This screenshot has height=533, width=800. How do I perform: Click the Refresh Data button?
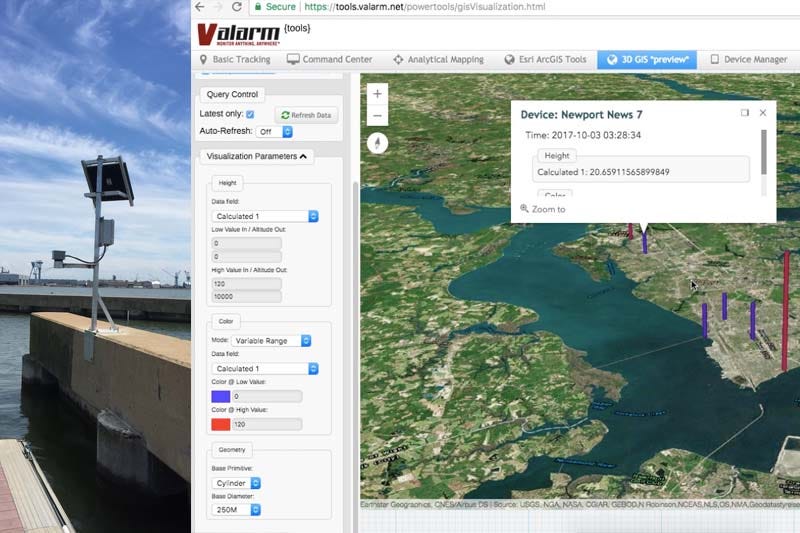(x=306, y=115)
